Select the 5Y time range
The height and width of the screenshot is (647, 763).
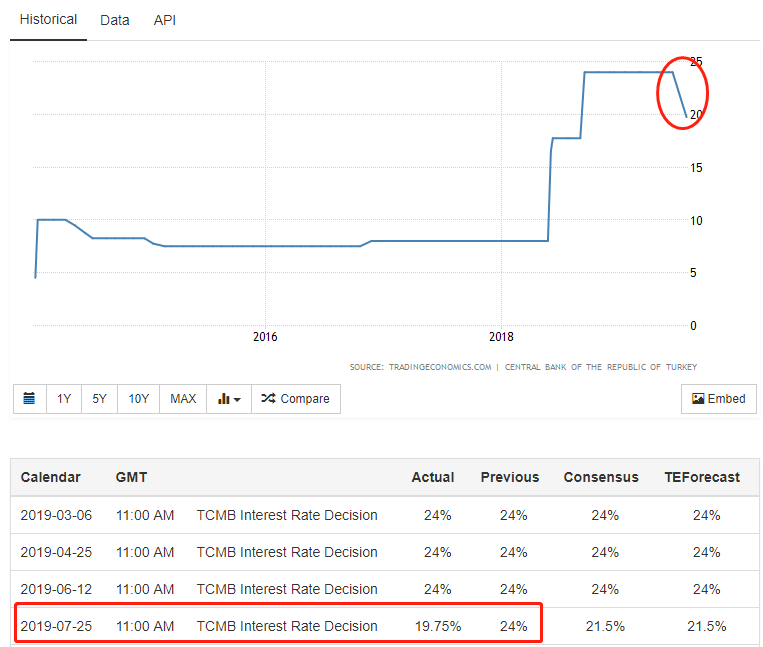100,399
